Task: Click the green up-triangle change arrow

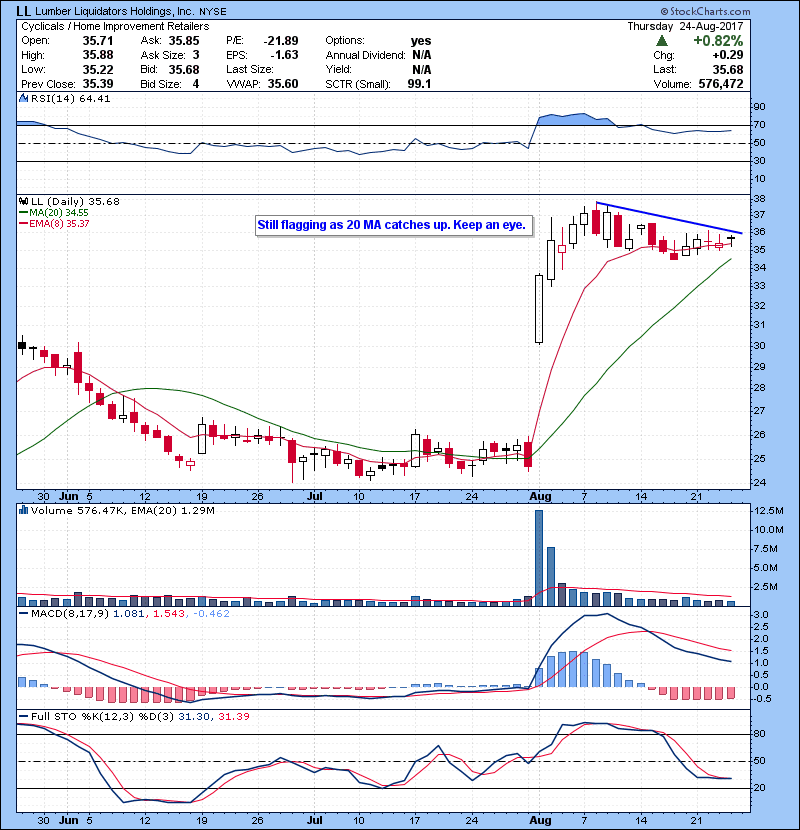Action: click(x=661, y=41)
